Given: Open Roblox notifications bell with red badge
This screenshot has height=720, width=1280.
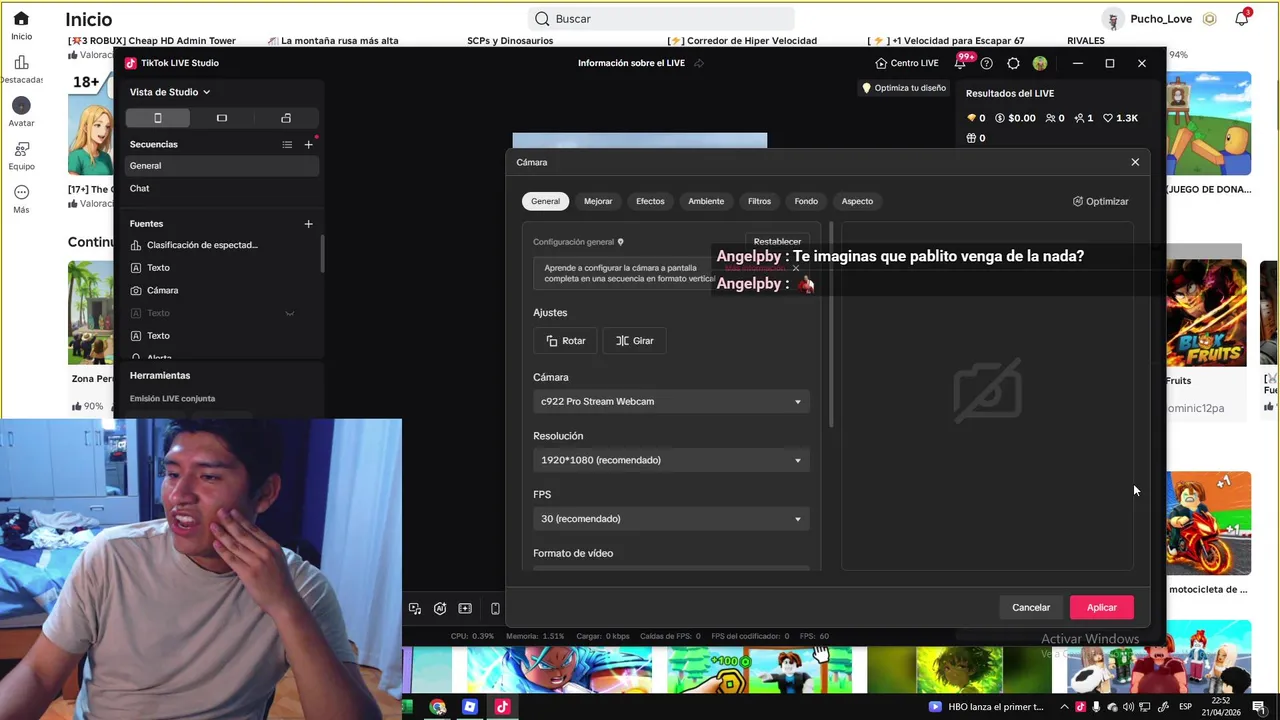Looking at the screenshot, I should [x=1242, y=18].
